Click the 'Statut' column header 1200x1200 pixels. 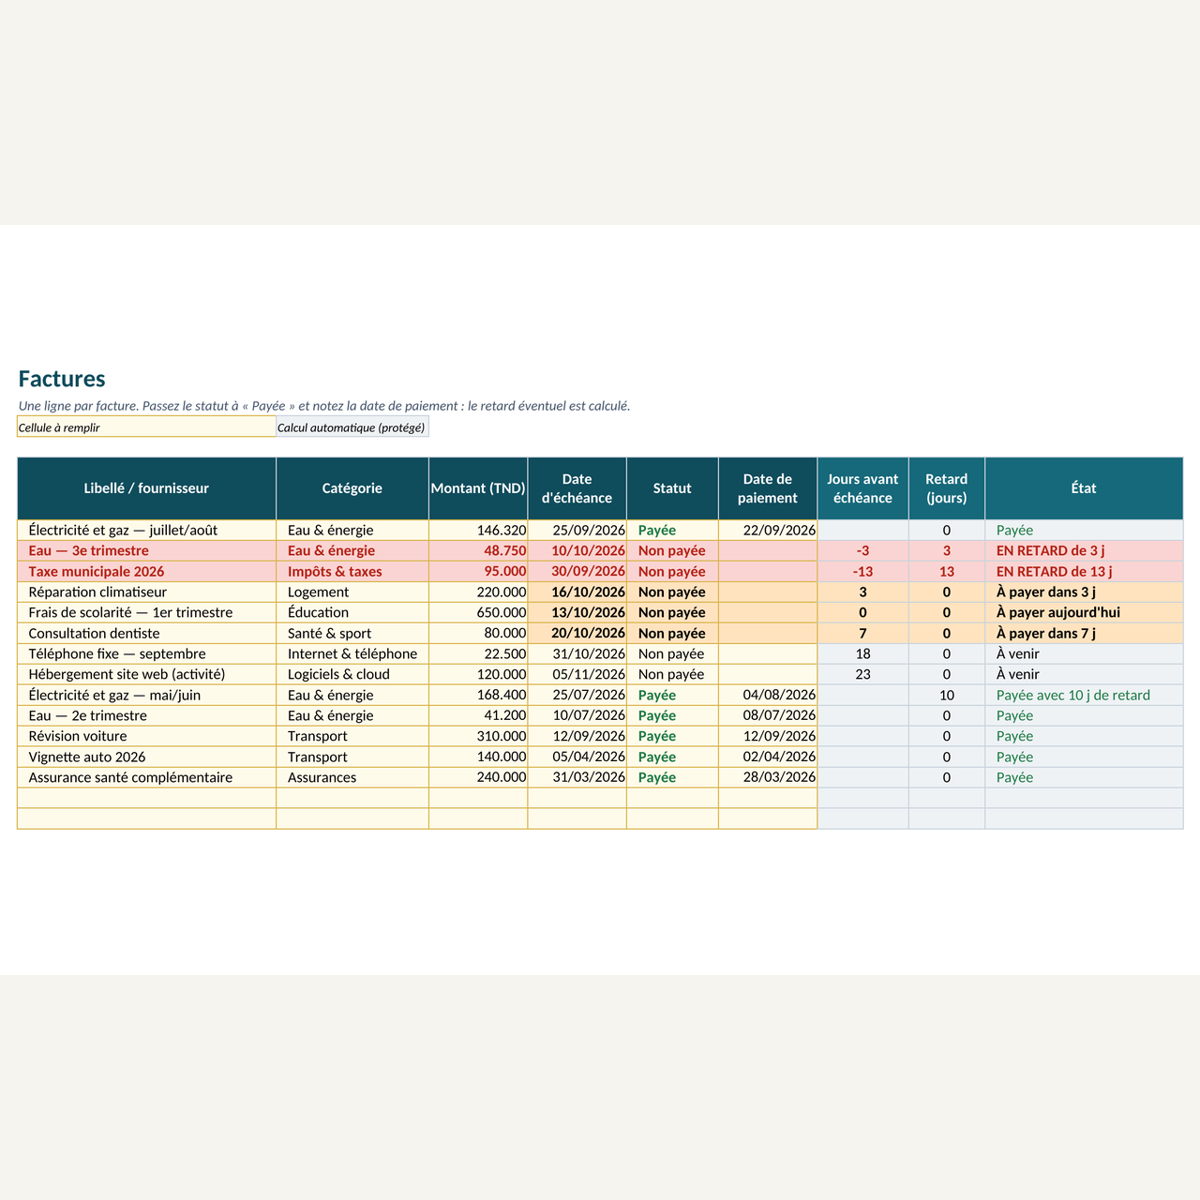point(672,488)
